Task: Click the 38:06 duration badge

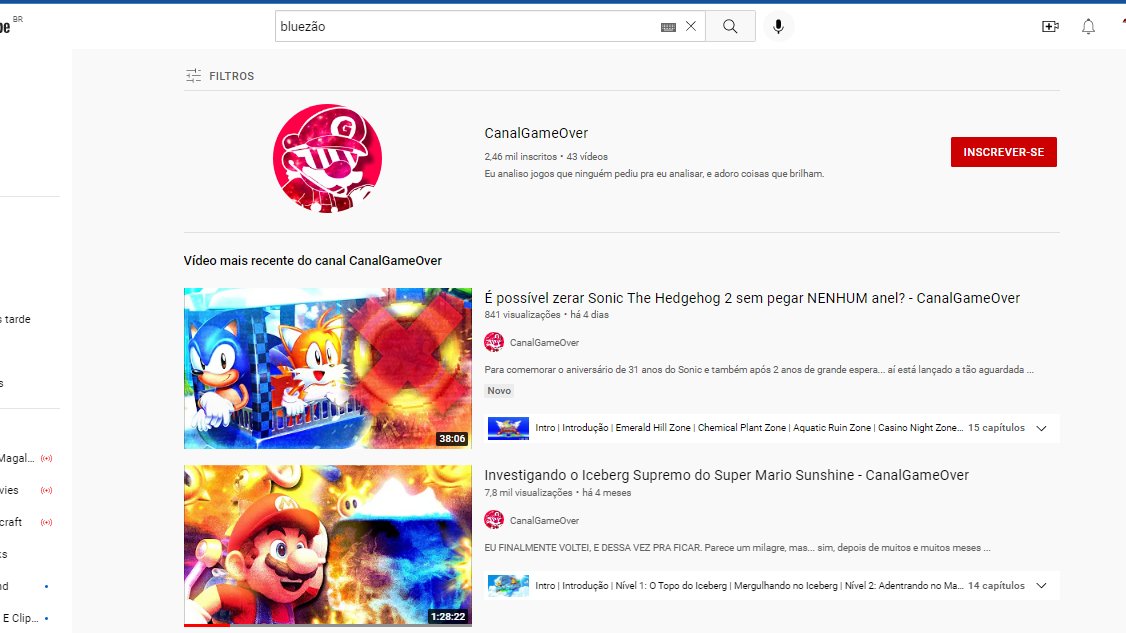Action: 452,438
